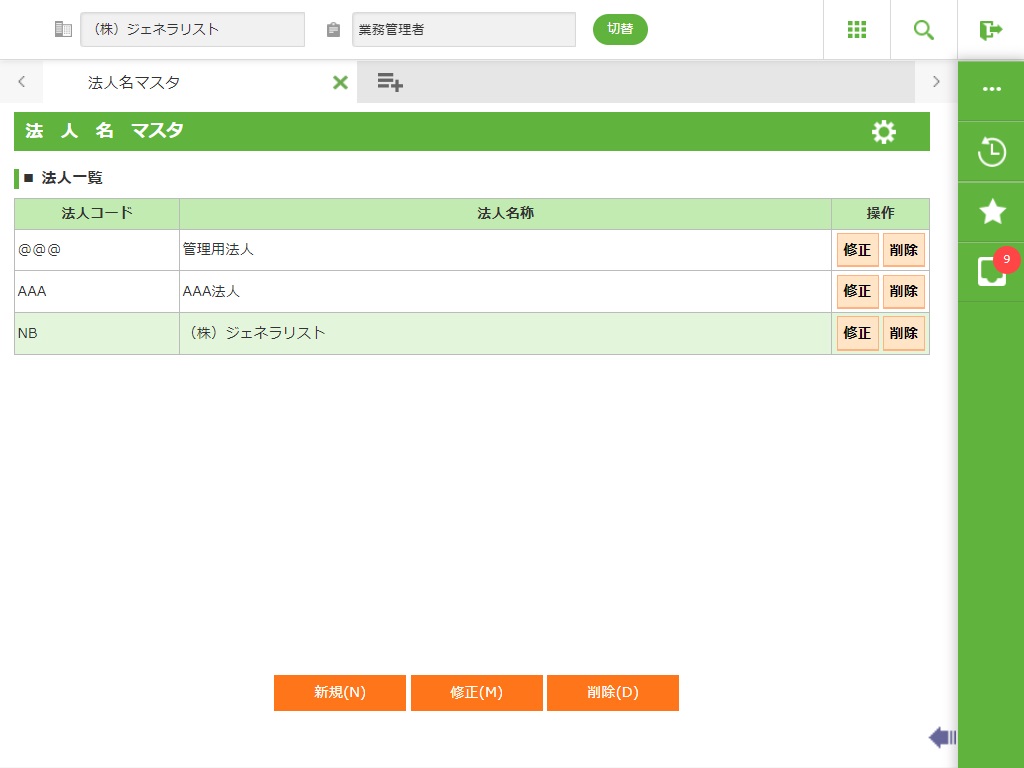Close the 法人名マスタ tab
This screenshot has width=1024, height=768.
(340, 82)
